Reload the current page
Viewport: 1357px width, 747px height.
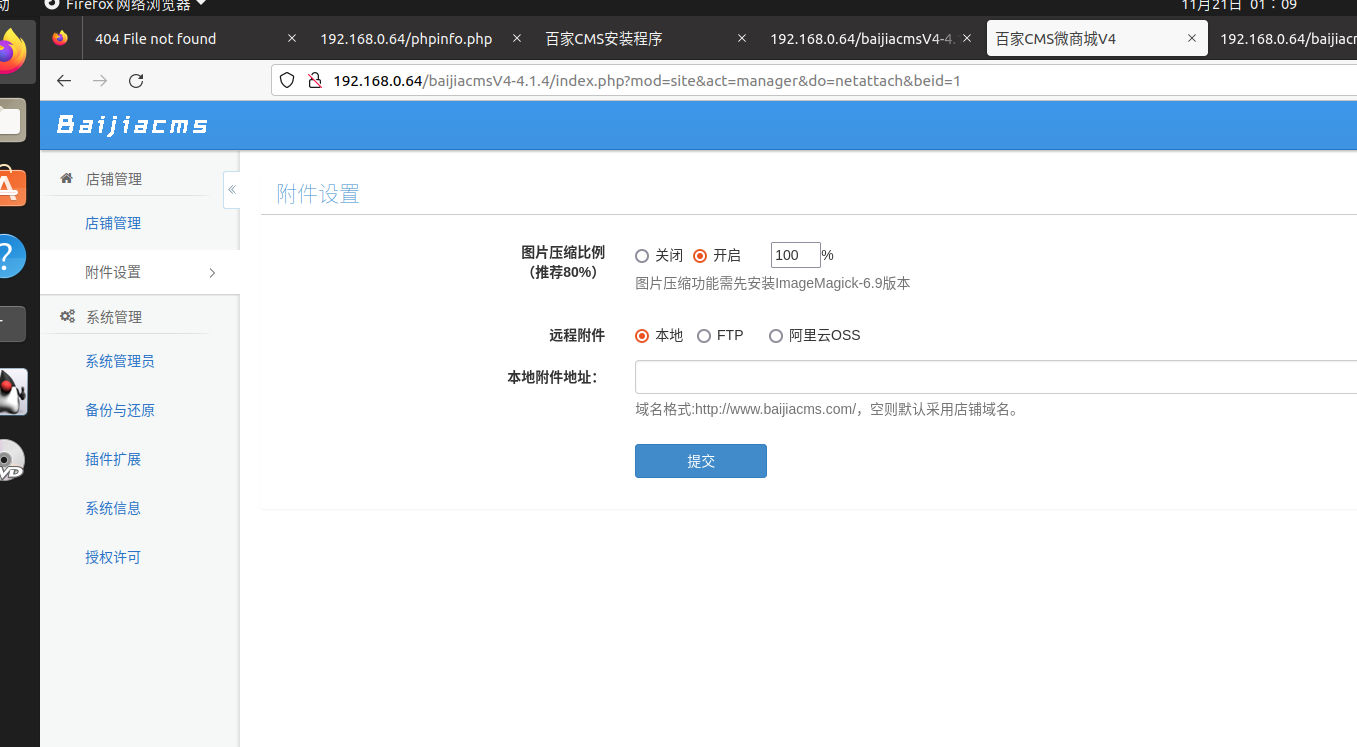[136, 81]
